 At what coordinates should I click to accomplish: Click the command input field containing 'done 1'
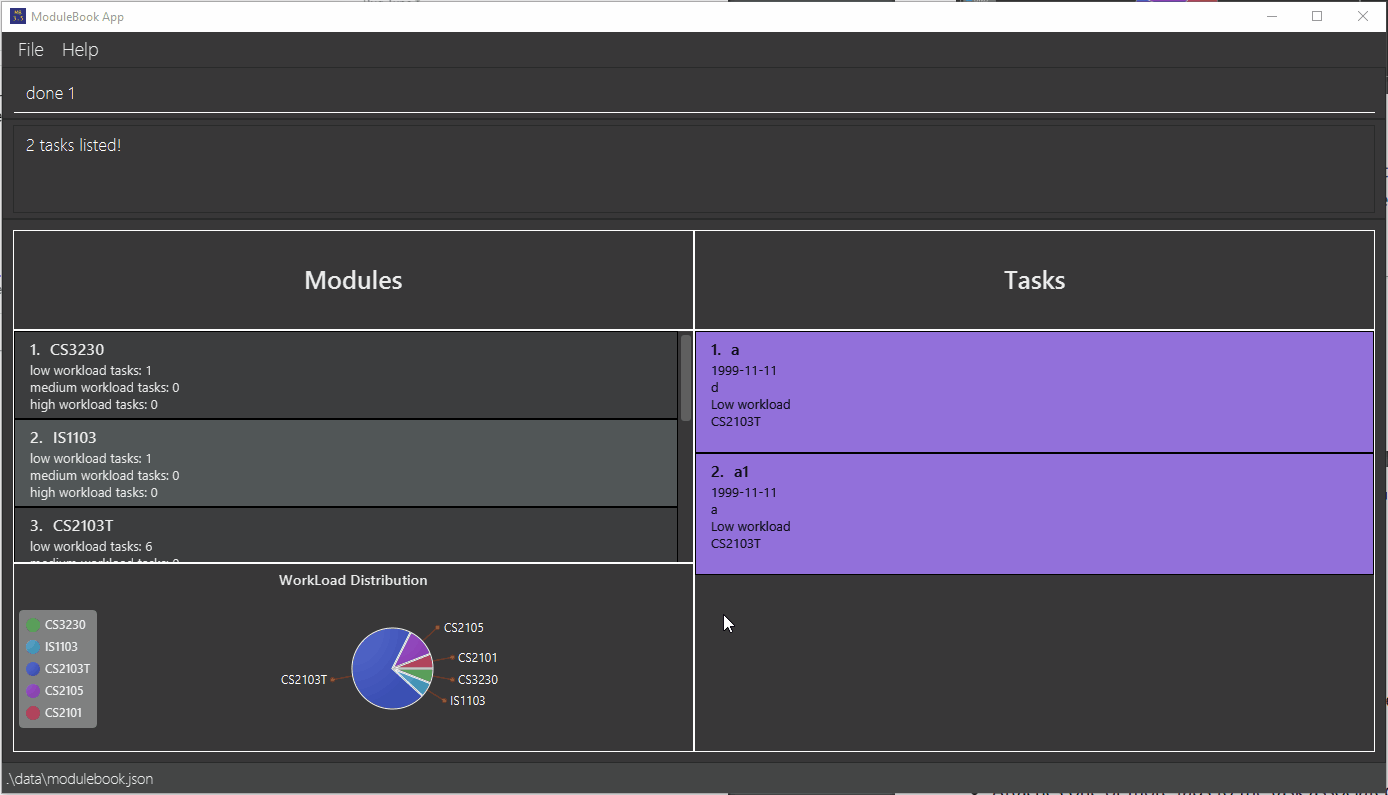point(694,93)
